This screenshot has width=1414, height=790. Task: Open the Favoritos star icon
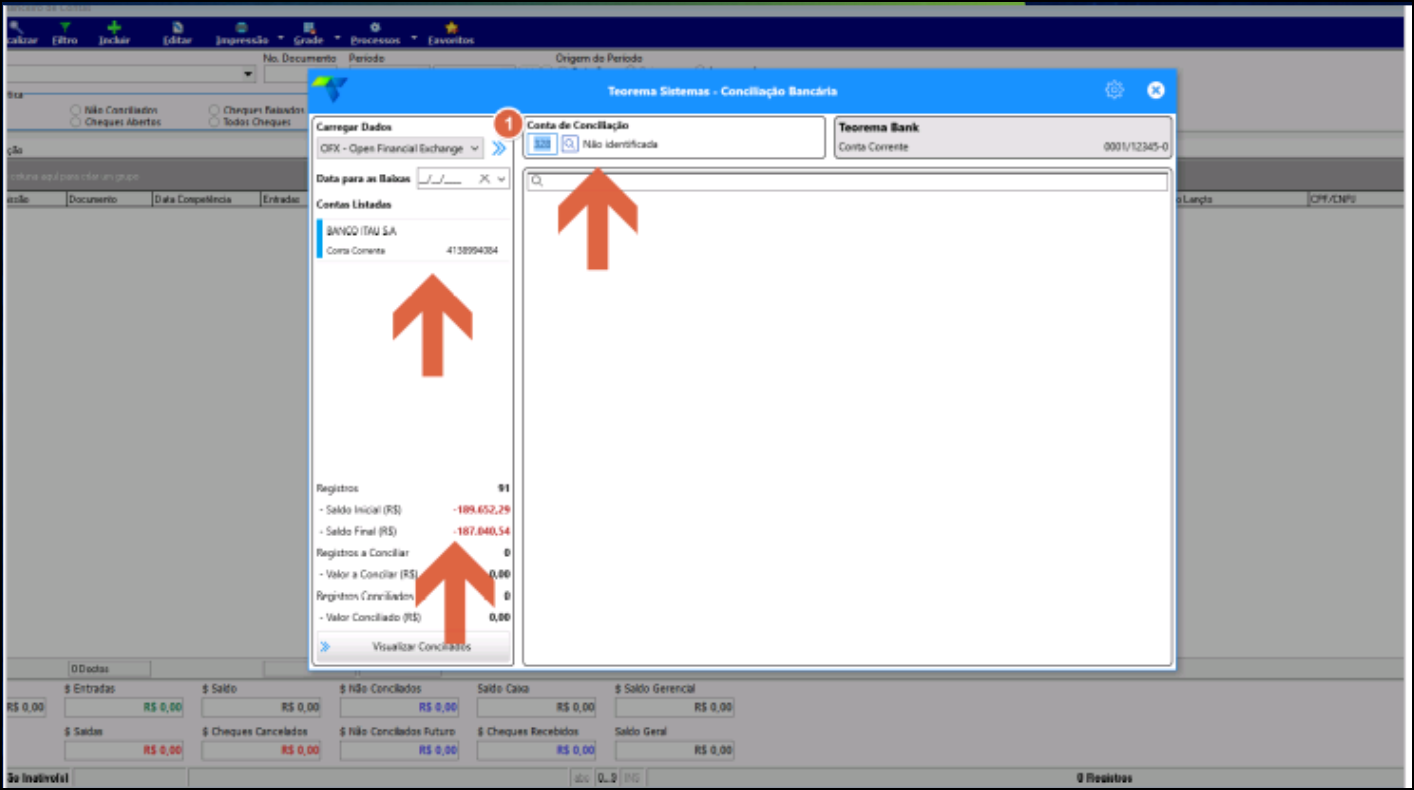tap(451, 27)
